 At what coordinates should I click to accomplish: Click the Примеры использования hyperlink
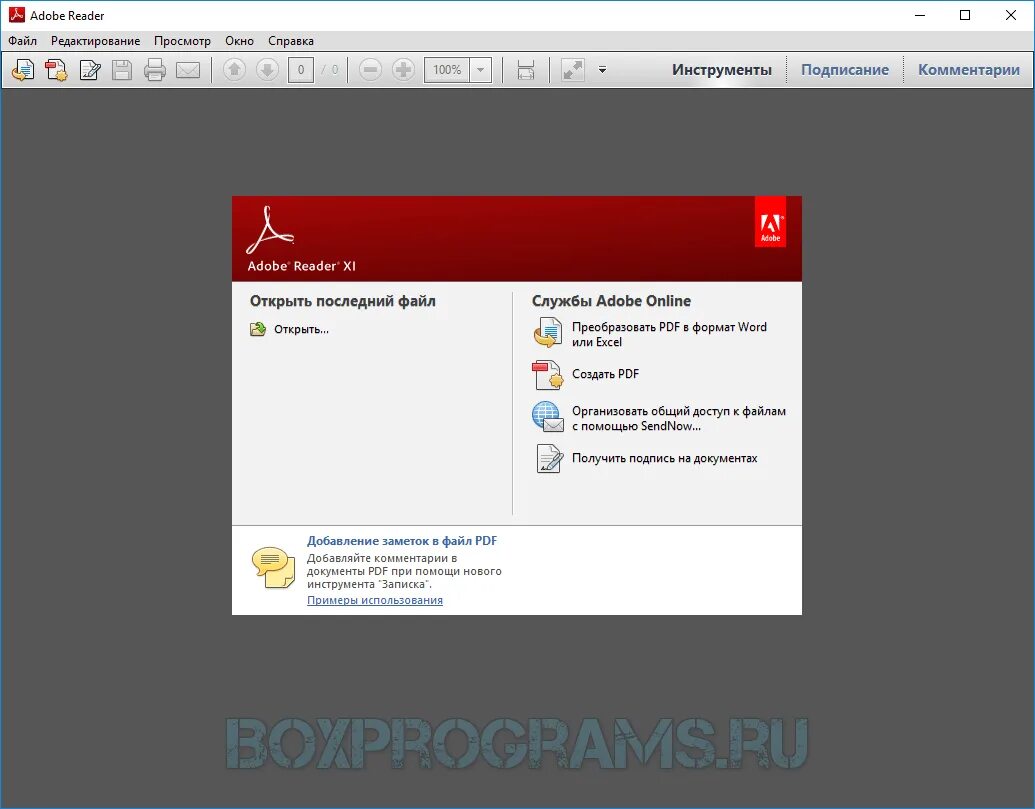pos(375,600)
